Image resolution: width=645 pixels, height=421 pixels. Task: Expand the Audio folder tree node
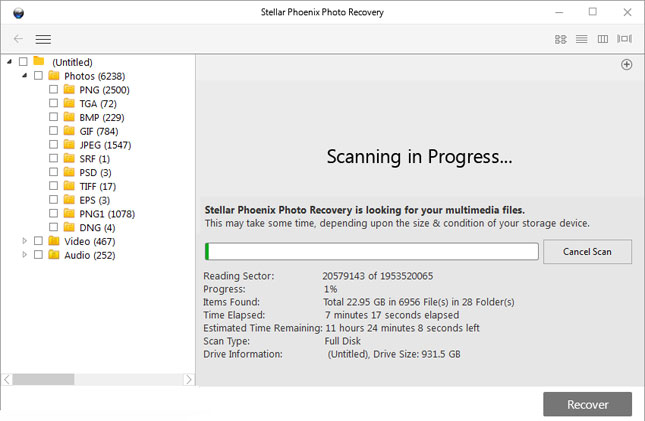tap(25, 255)
